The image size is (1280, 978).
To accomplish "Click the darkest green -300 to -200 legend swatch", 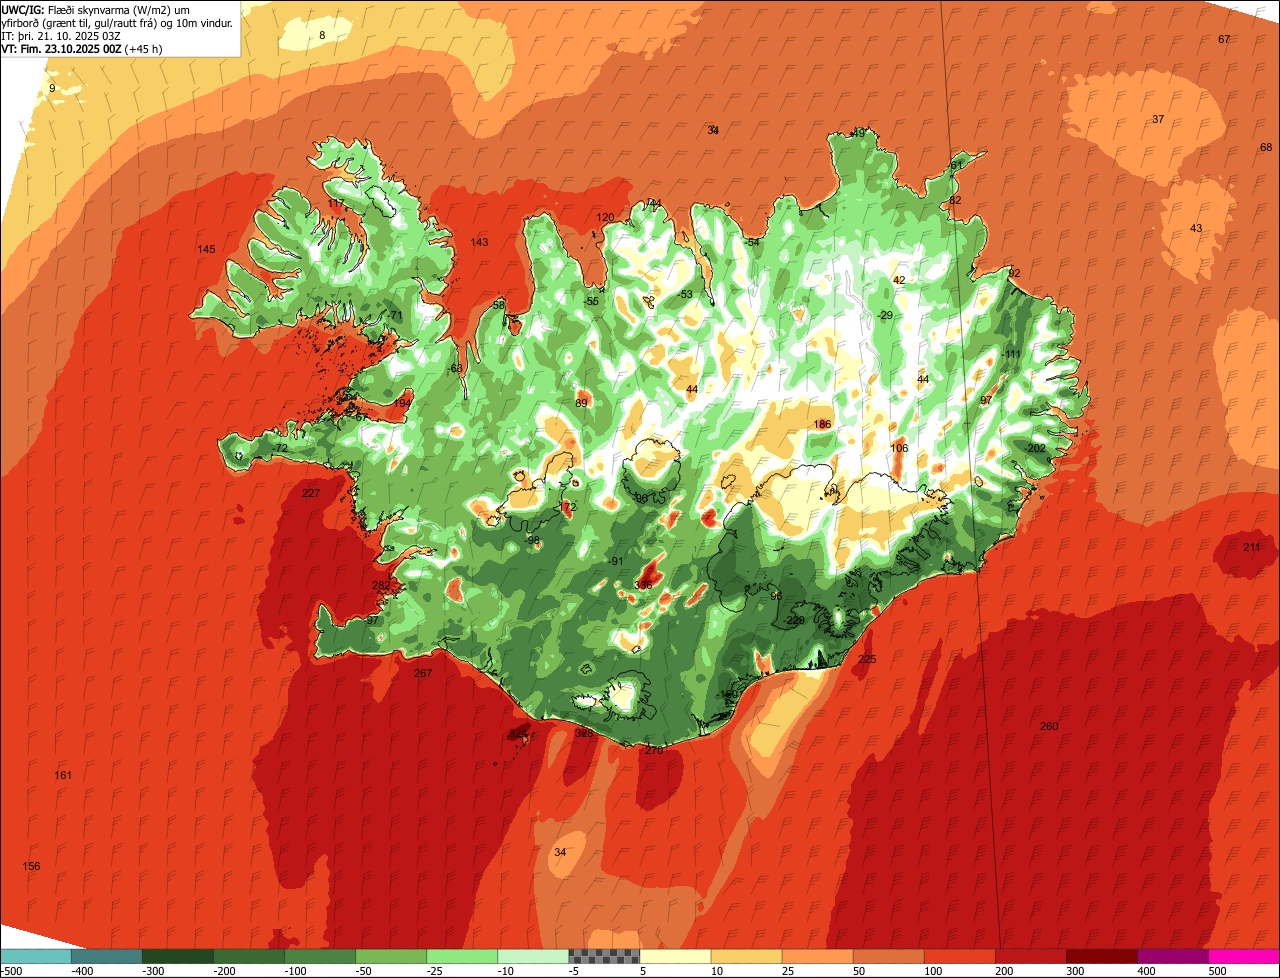I will tap(177, 956).
